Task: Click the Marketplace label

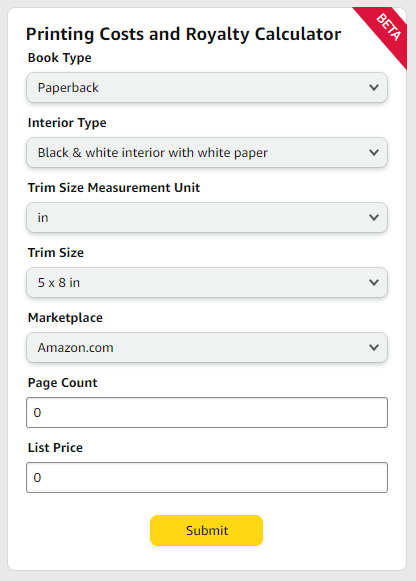Action: click(65, 318)
